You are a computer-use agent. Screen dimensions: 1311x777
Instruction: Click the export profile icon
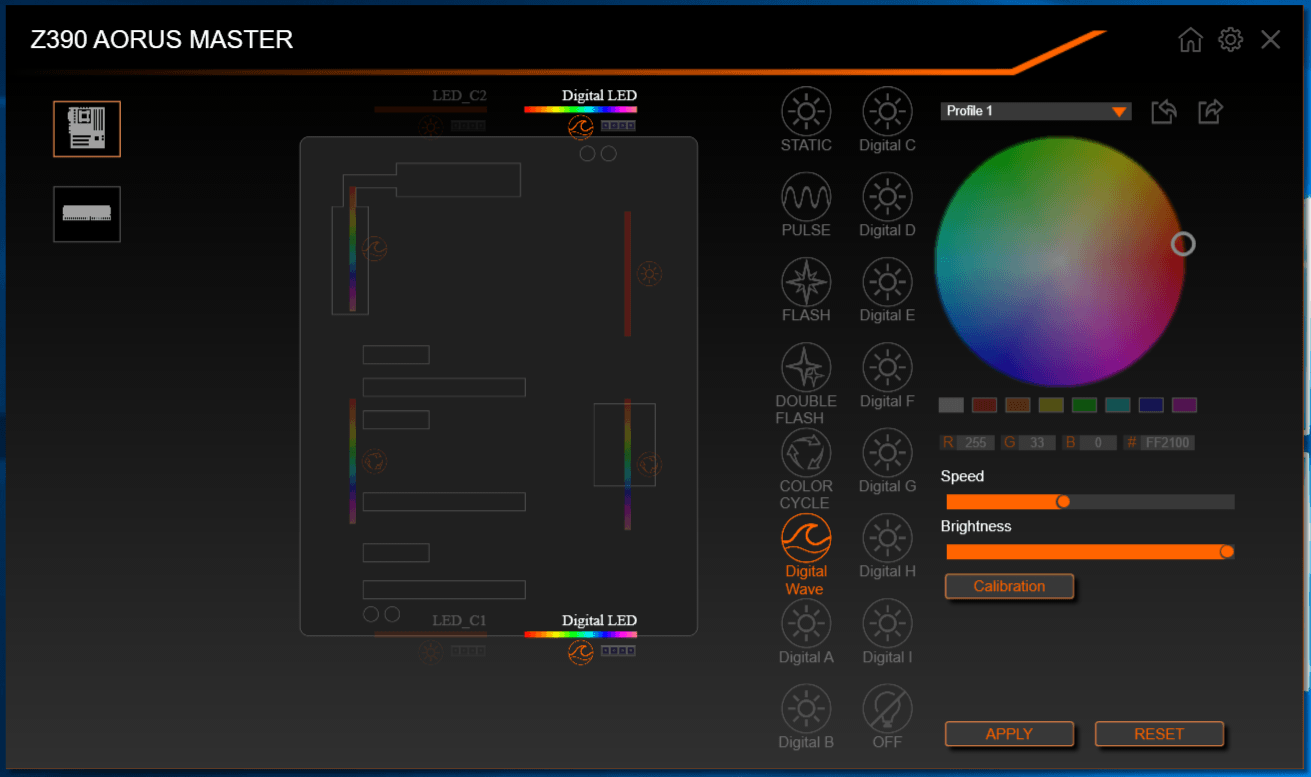(x=1210, y=111)
